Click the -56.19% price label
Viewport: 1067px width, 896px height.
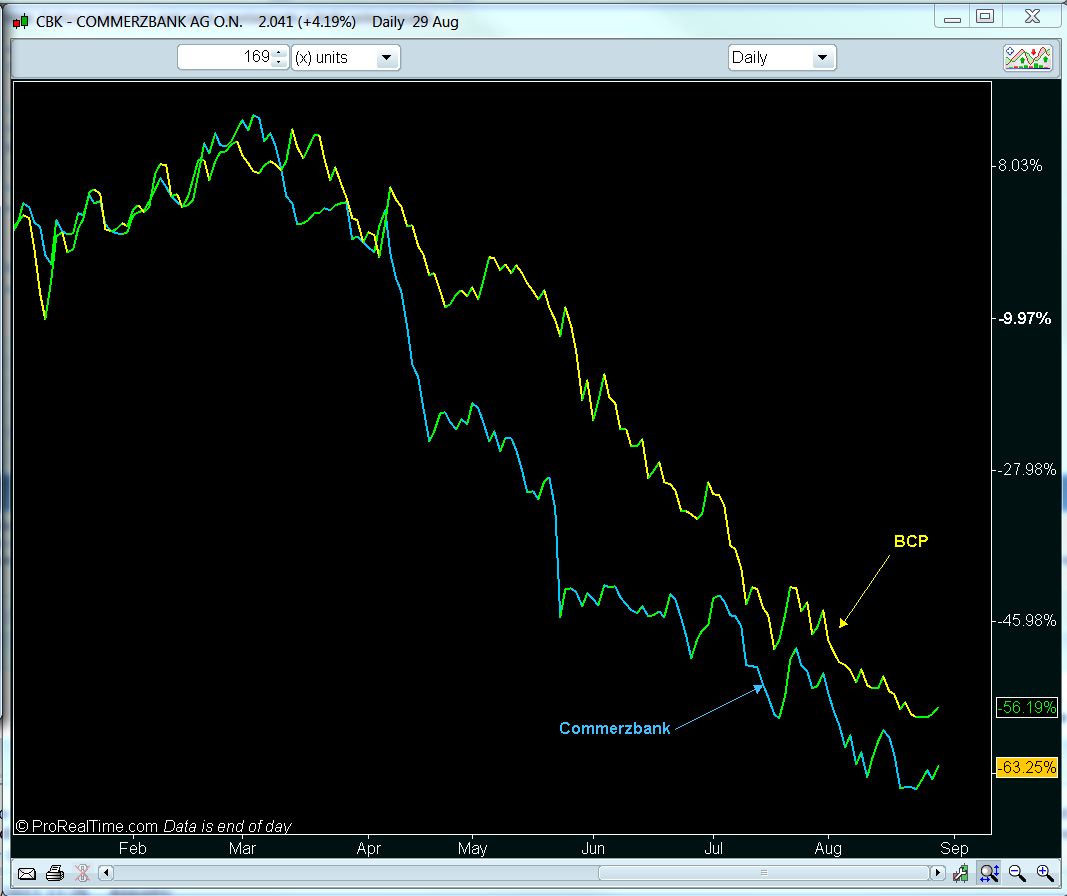(x=1027, y=708)
